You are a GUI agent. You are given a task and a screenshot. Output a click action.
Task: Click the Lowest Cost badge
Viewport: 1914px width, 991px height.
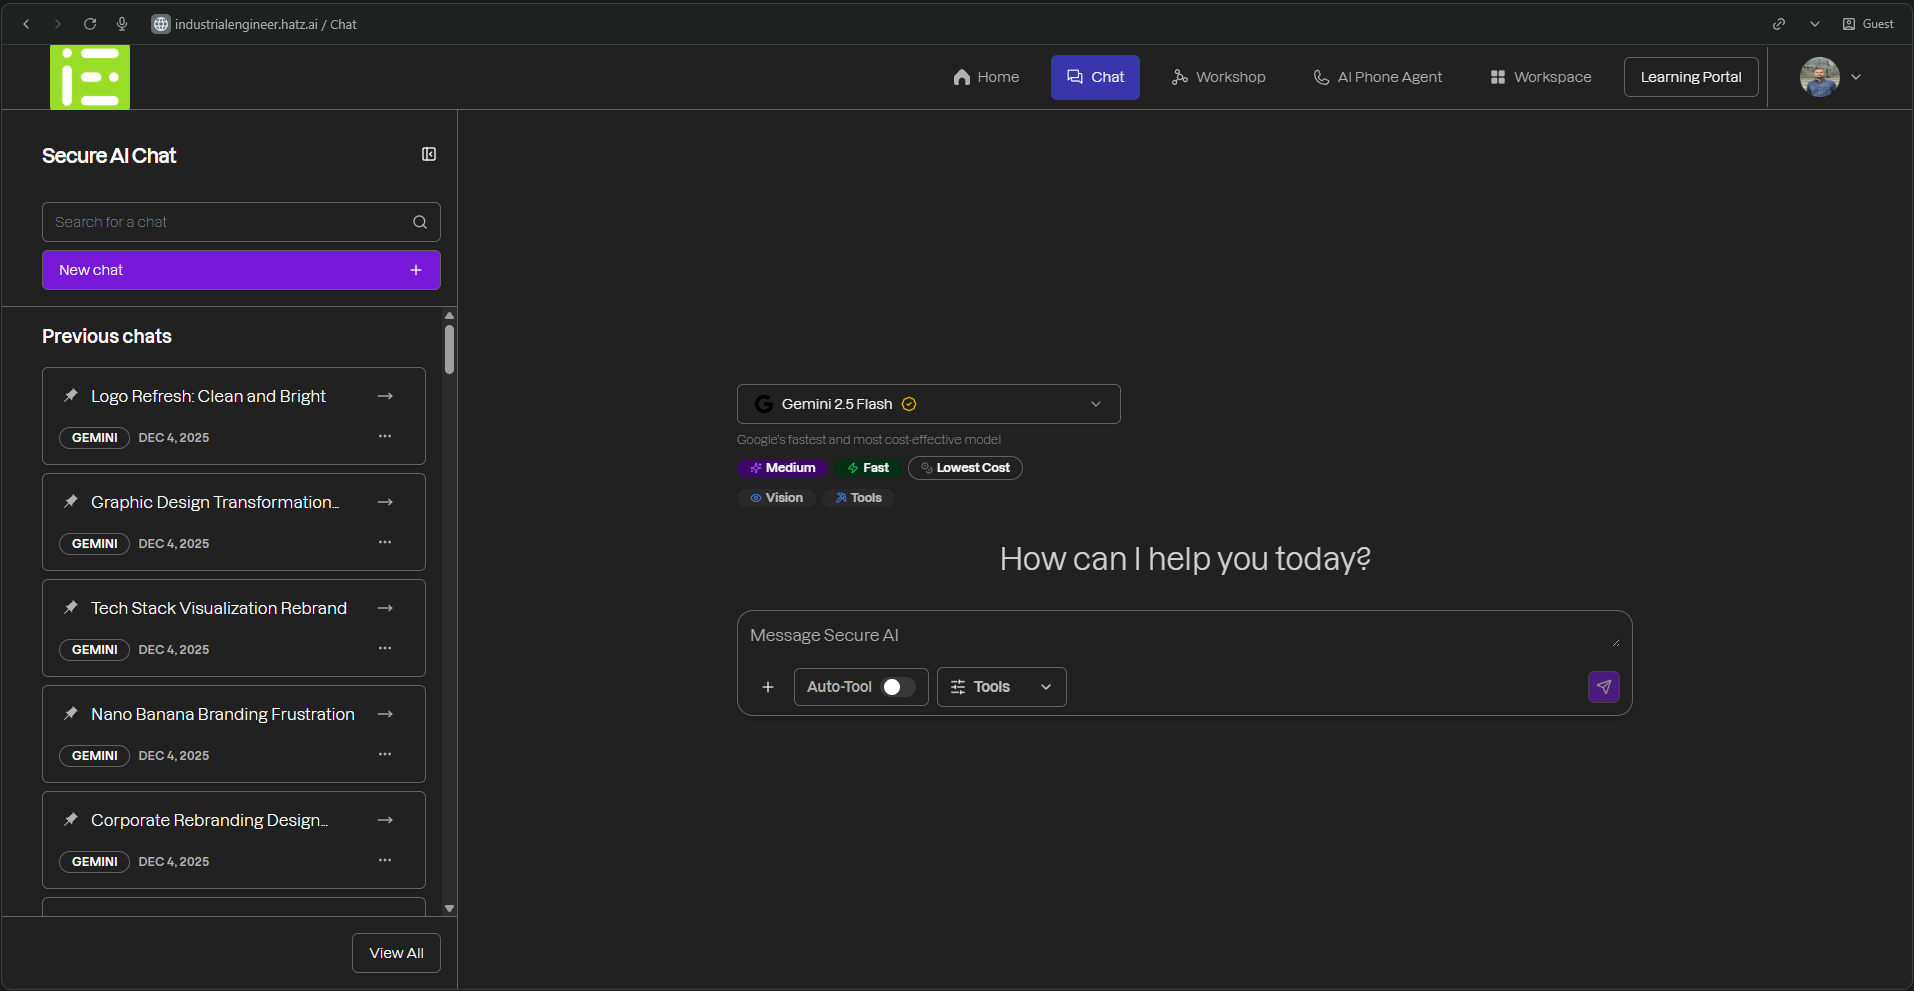[x=964, y=467]
